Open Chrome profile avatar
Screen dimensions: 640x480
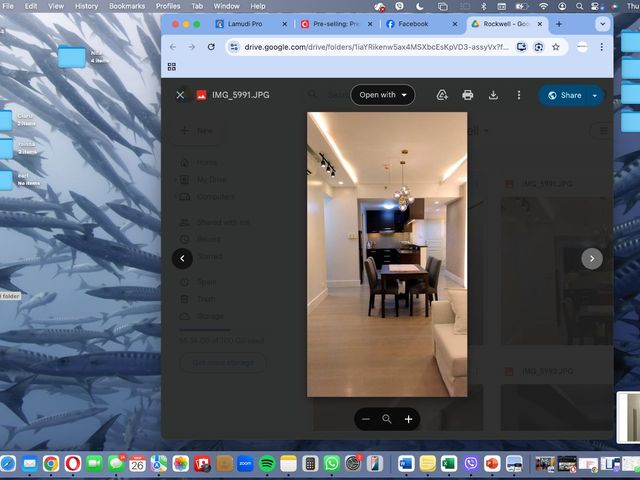coord(582,47)
